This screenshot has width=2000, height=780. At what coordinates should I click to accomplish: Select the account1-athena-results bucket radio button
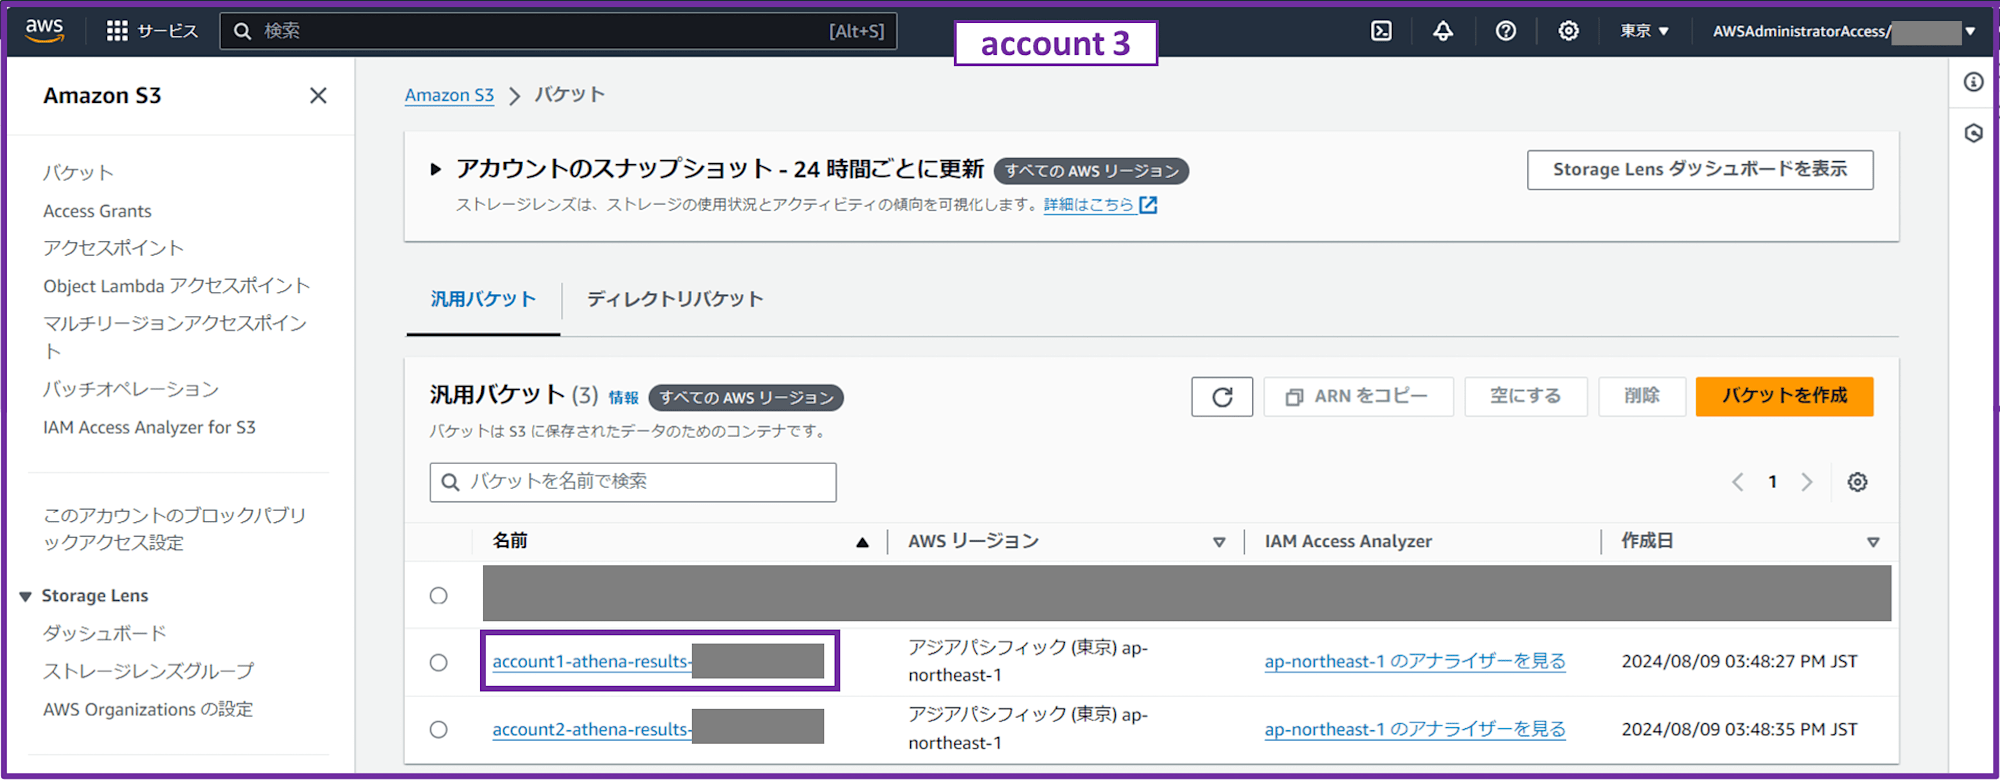click(438, 662)
